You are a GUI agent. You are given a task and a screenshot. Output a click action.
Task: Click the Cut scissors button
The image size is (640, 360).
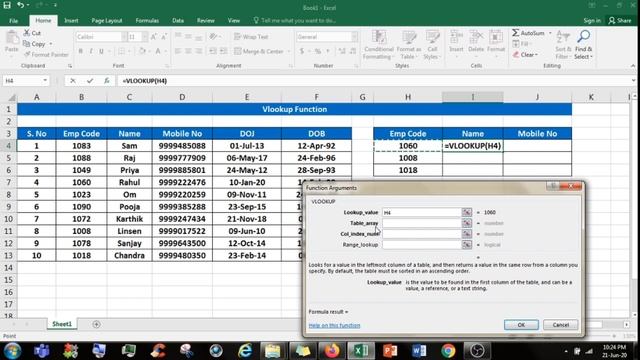coord(32,33)
